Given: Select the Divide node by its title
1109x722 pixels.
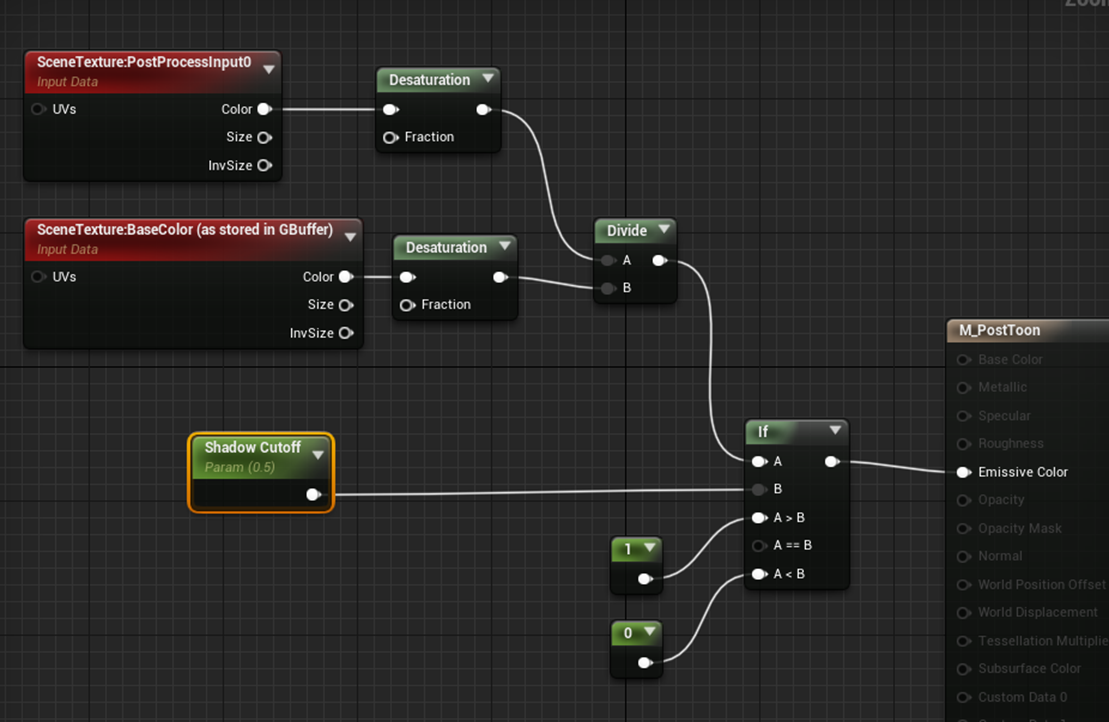Looking at the screenshot, I should point(627,231).
